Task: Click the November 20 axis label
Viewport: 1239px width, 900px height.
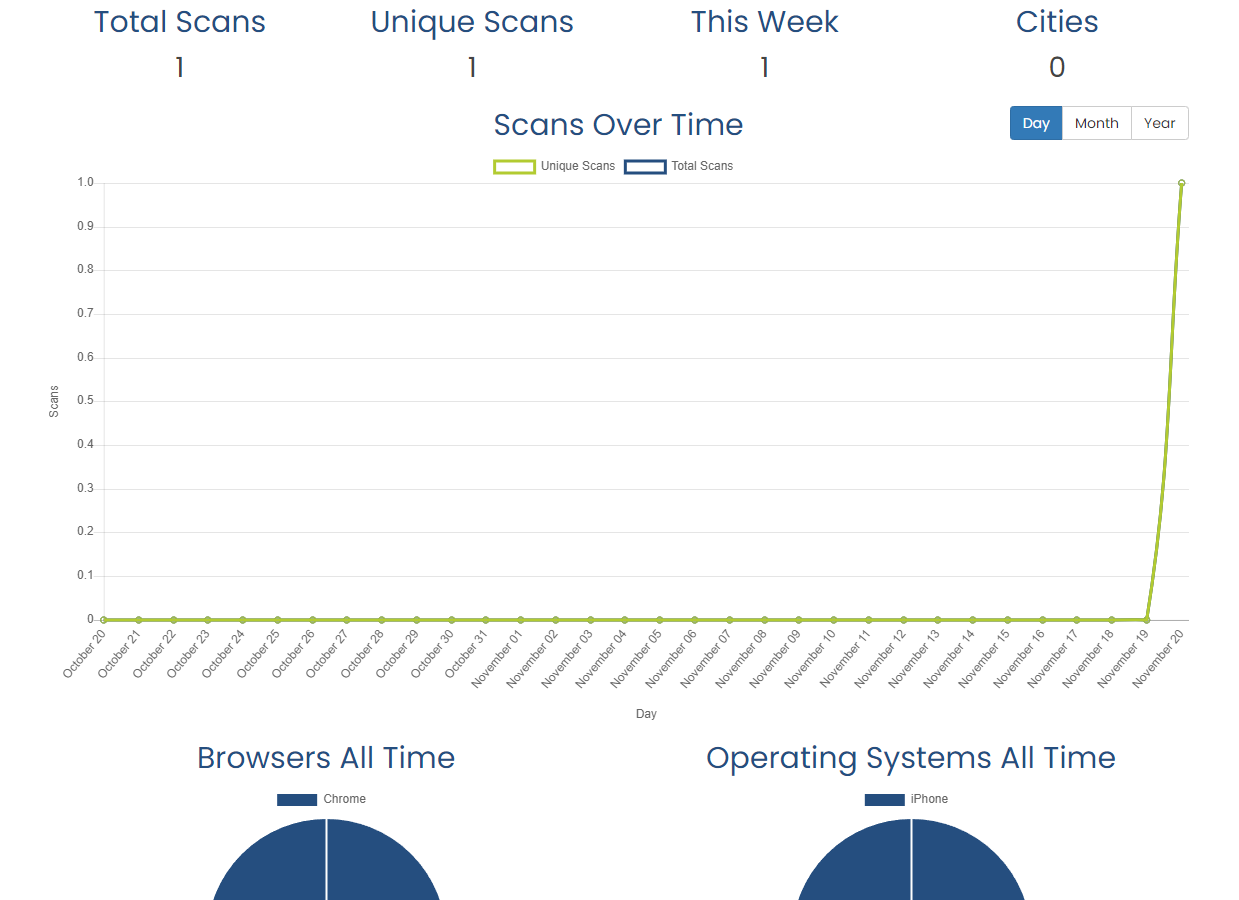Action: coord(1158,660)
